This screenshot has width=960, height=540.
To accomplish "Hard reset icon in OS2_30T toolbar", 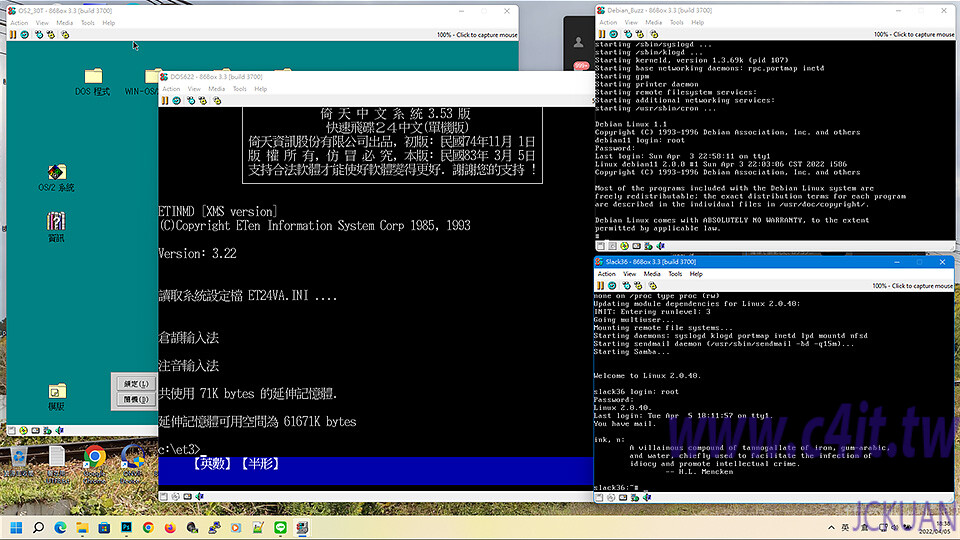I will (24, 35).
